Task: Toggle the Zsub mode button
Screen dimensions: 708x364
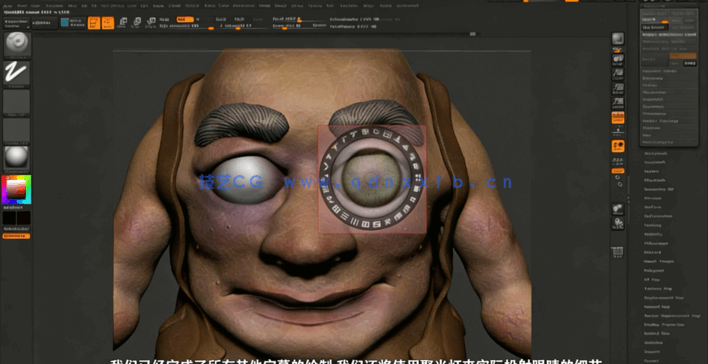Action: 238,19
